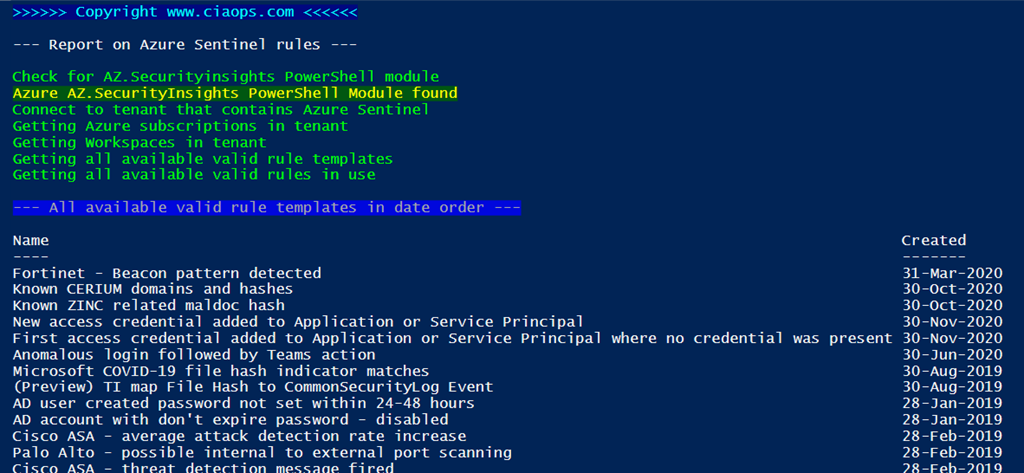This screenshot has height=473, width=1024.
Task: Click the Getting Azure subscriptions in tenant line
Action: [x=180, y=126]
